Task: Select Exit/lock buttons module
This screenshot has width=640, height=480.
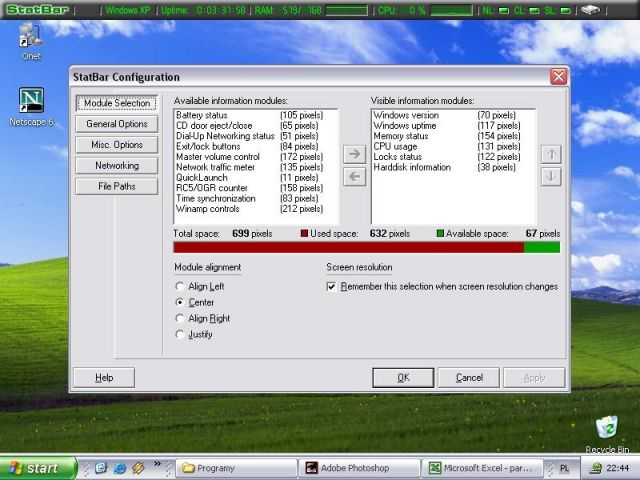Action: pyautogui.click(x=256, y=147)
